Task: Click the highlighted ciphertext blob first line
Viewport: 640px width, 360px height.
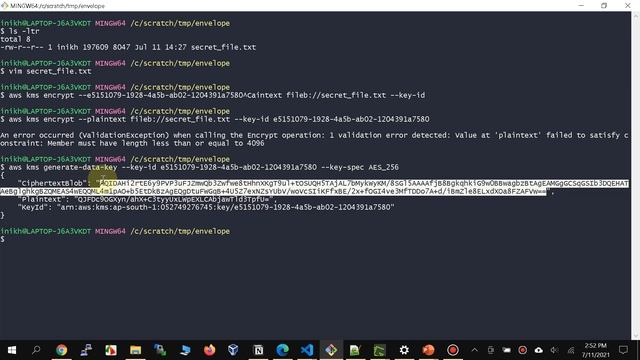Action: (x=364, y=183)
